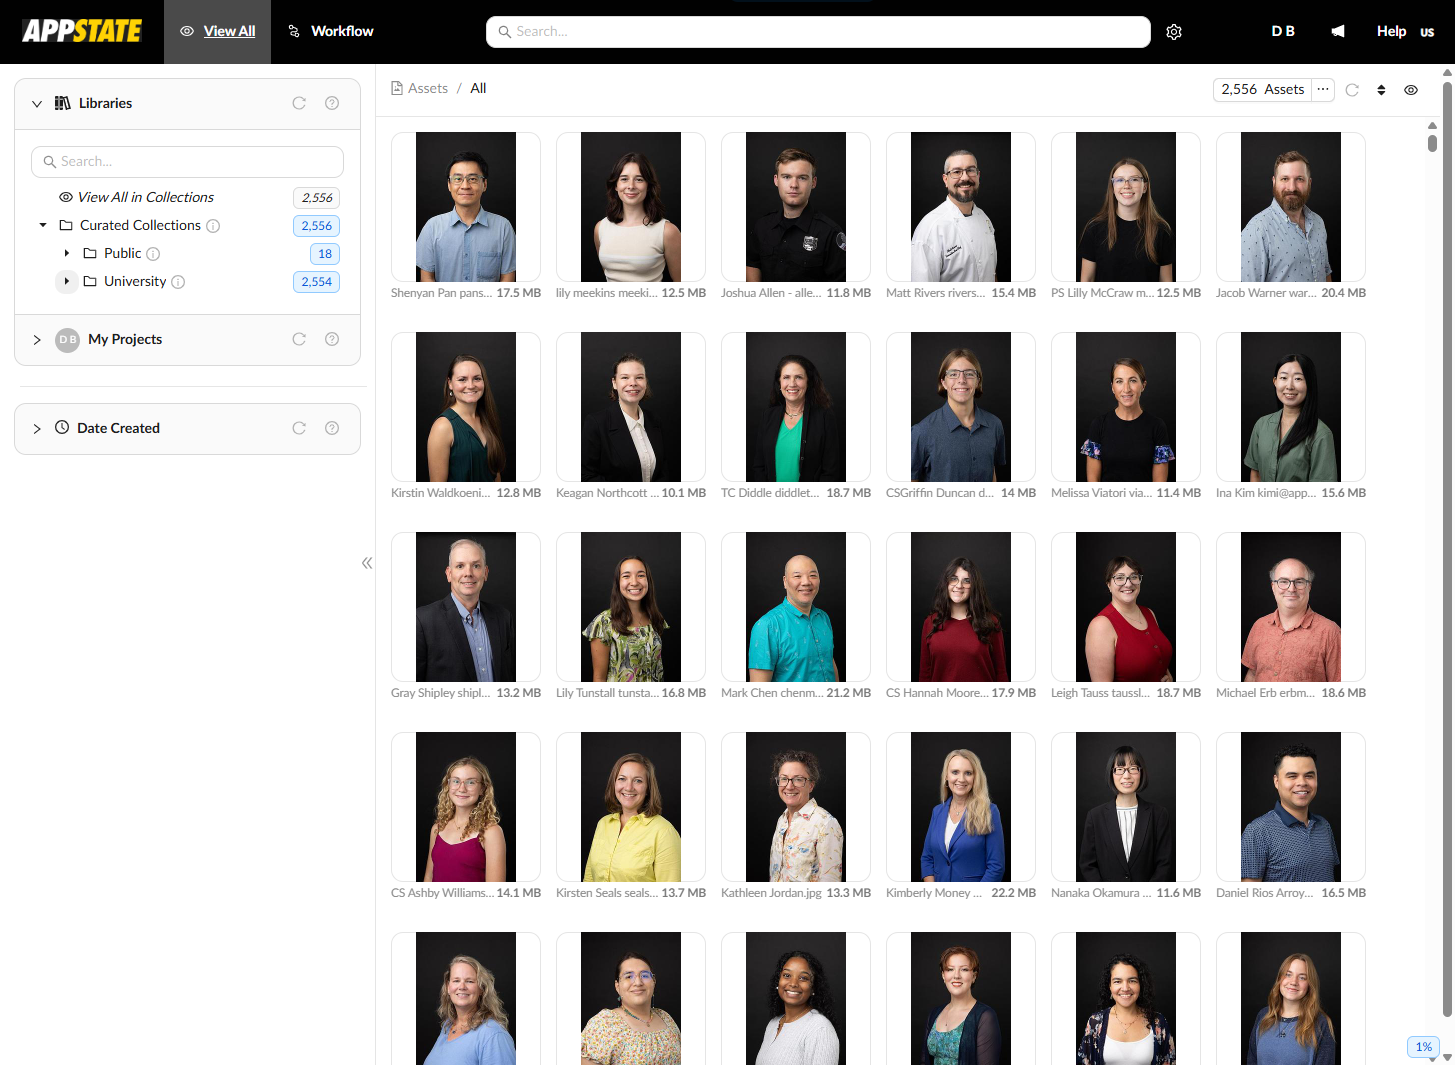Image resolution: width=1455 pixels, height=1065 pixels.
Task: Open the D B user menu
Action: pyautogui.click(x=1283, y=31)
